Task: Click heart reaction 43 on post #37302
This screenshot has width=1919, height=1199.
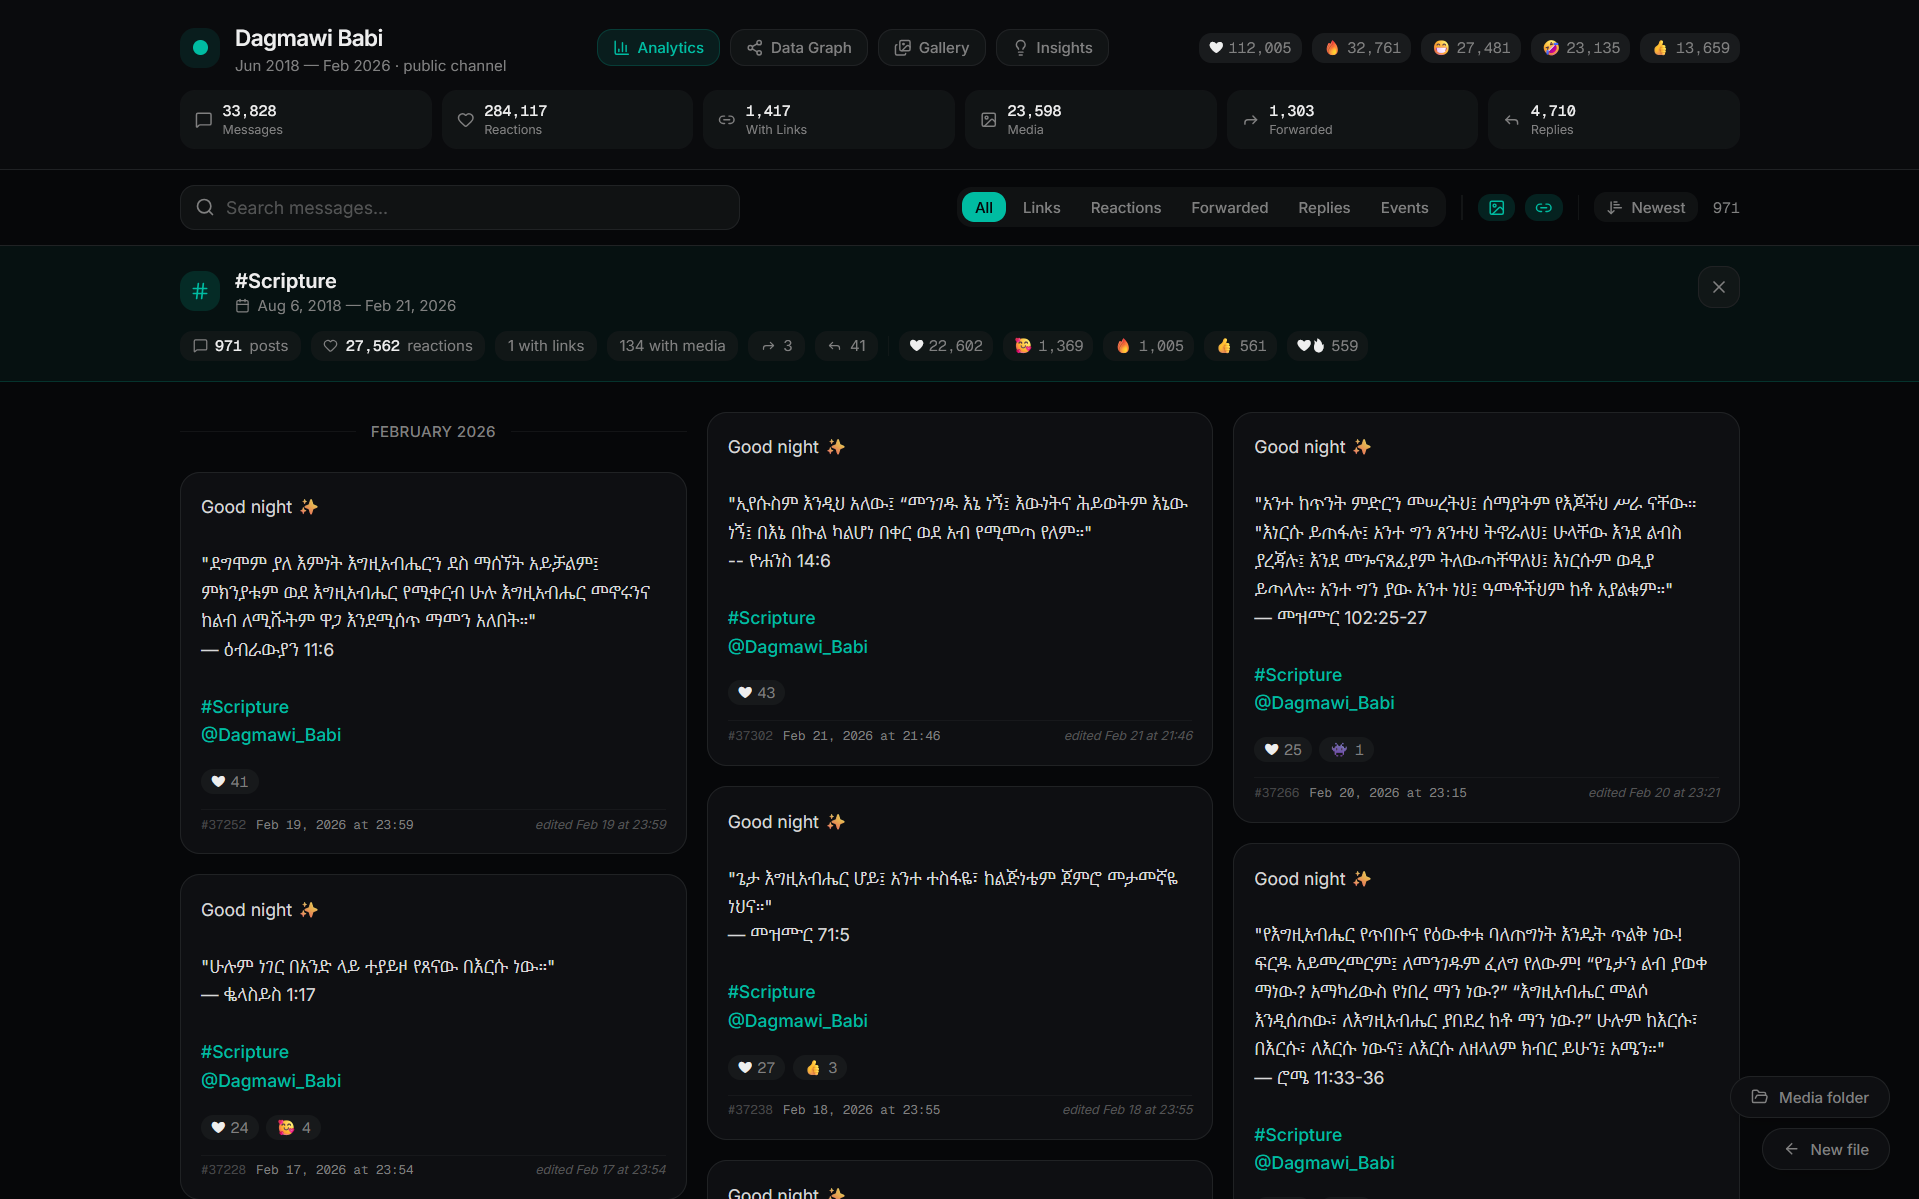Action: click(x=756, y=692)
